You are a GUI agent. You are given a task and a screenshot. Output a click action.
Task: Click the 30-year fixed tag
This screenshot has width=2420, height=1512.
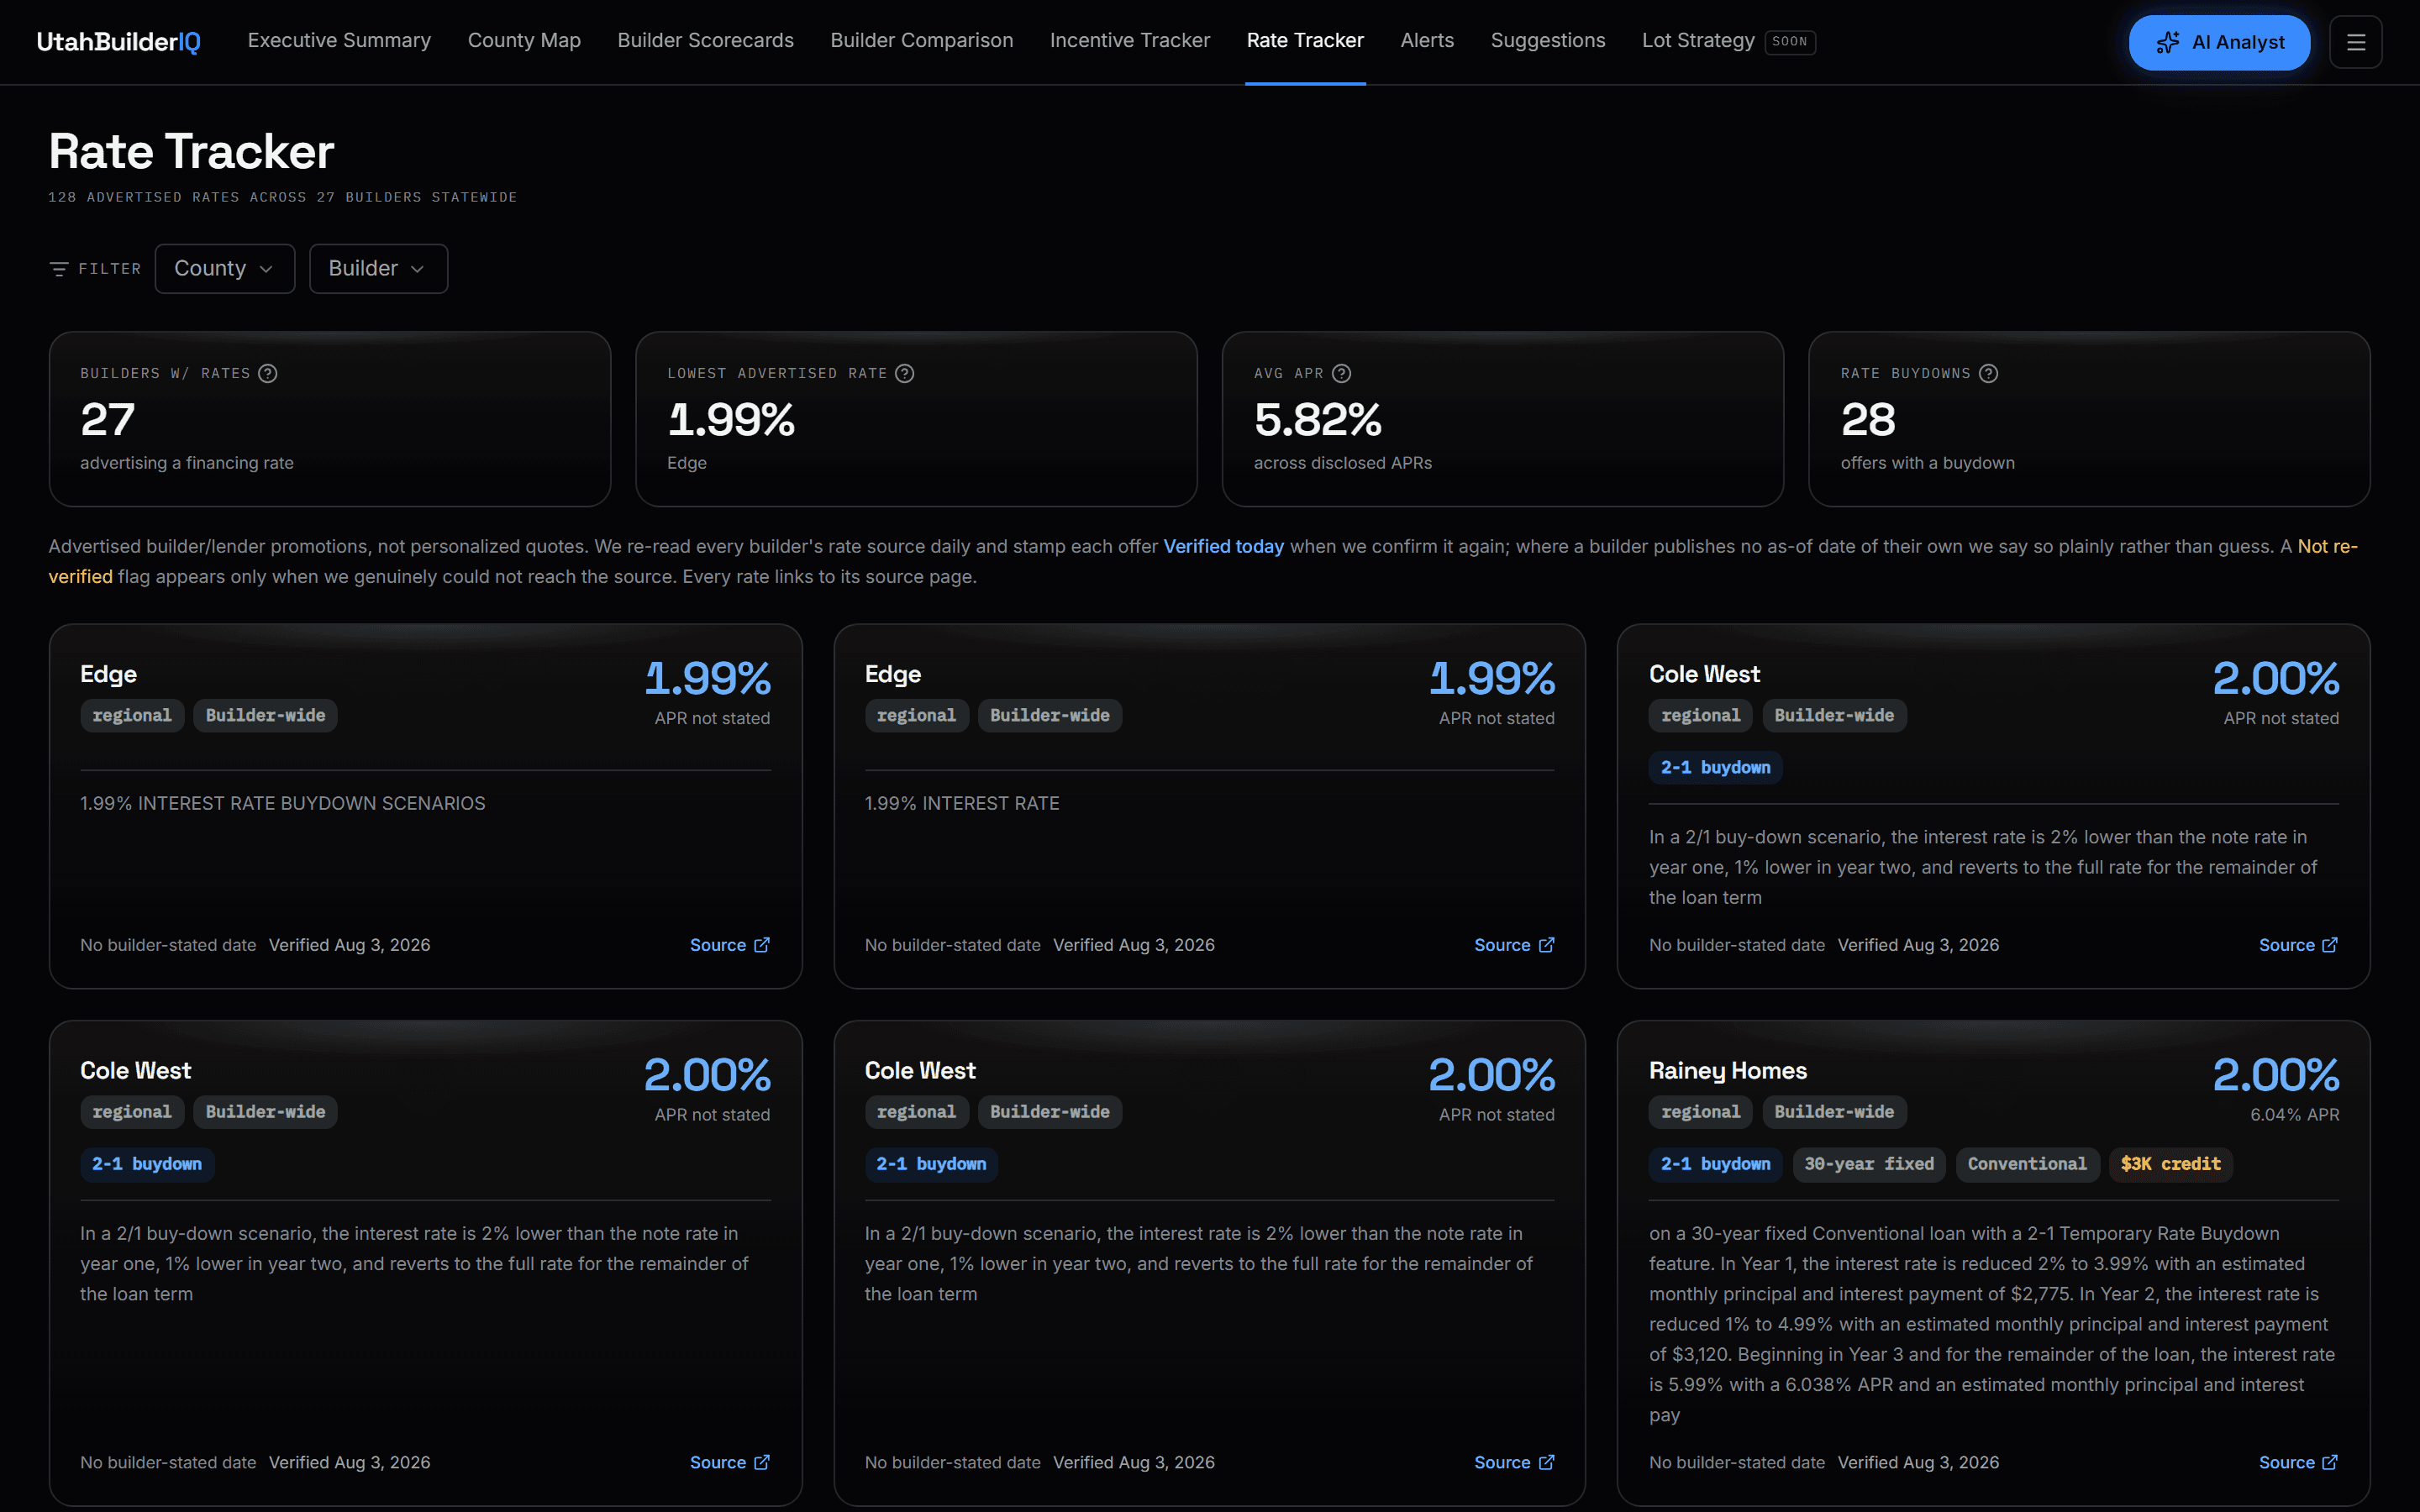[1868, 1164]
